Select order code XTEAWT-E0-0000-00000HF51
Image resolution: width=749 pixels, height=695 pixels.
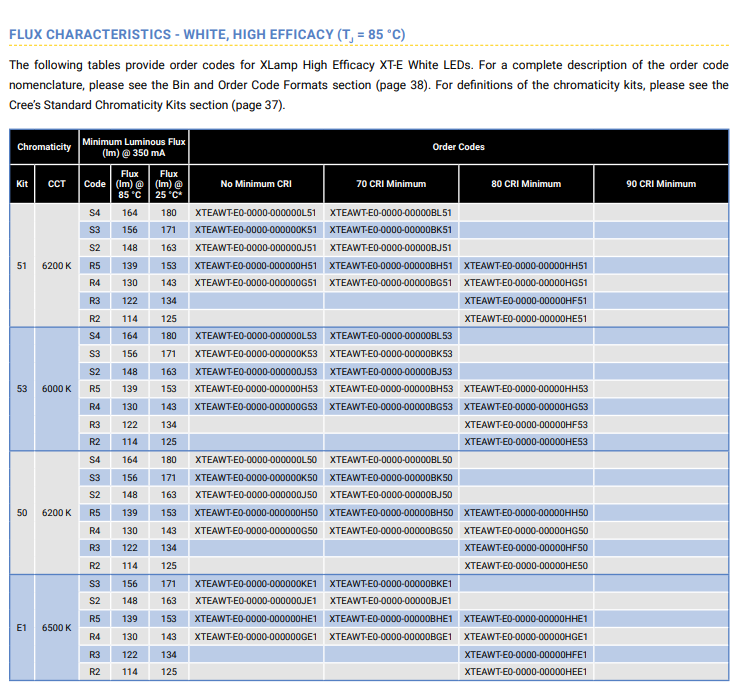click(525, 301)
